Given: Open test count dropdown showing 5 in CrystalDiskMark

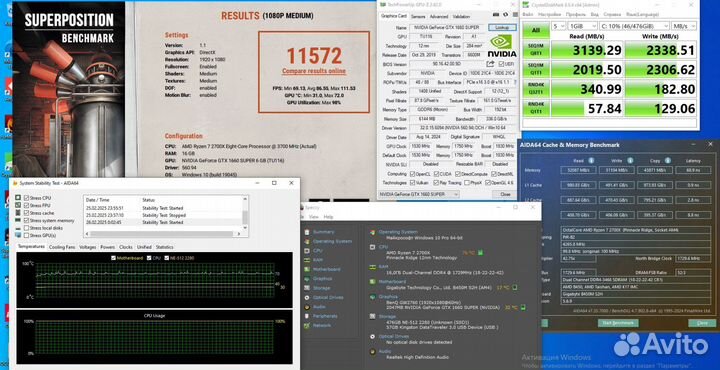Looking at the screenshot, I should [558, 26].
